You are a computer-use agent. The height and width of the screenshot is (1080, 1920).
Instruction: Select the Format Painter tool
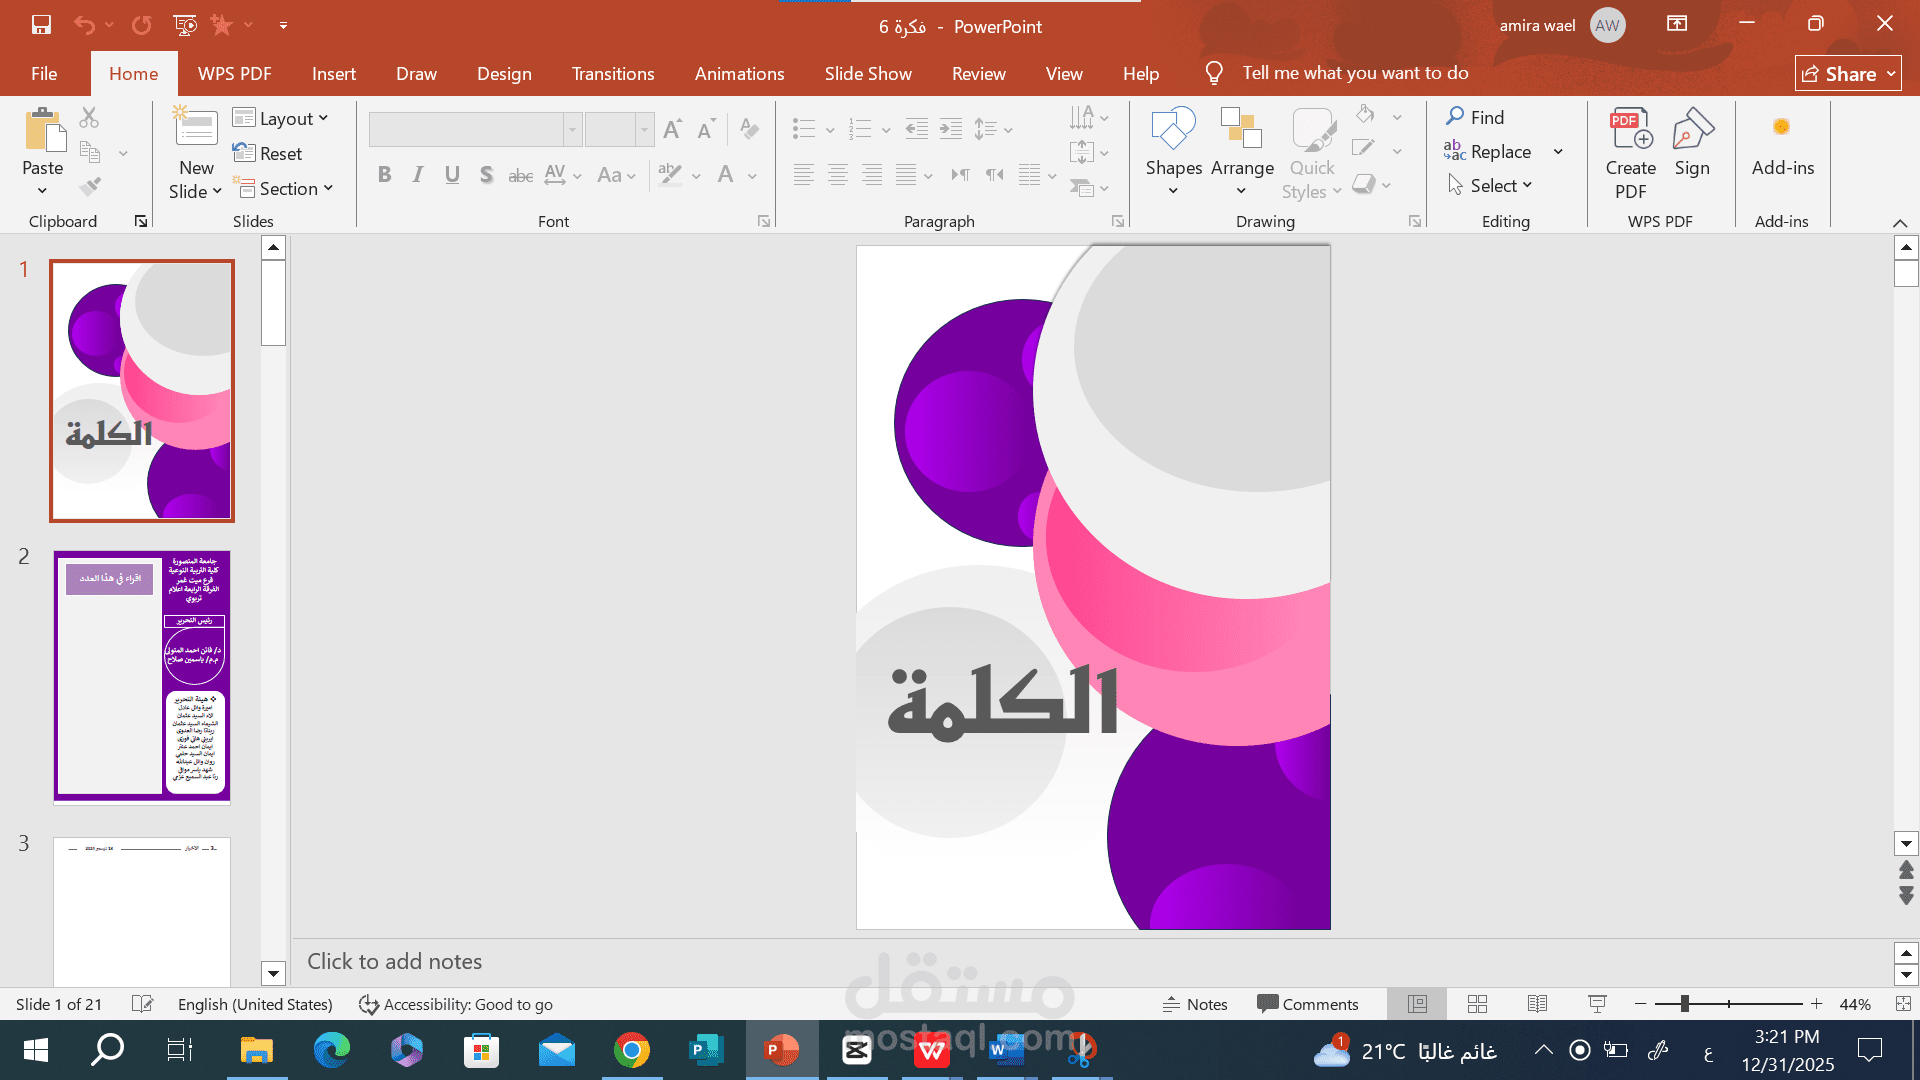[x=90, y=186]
